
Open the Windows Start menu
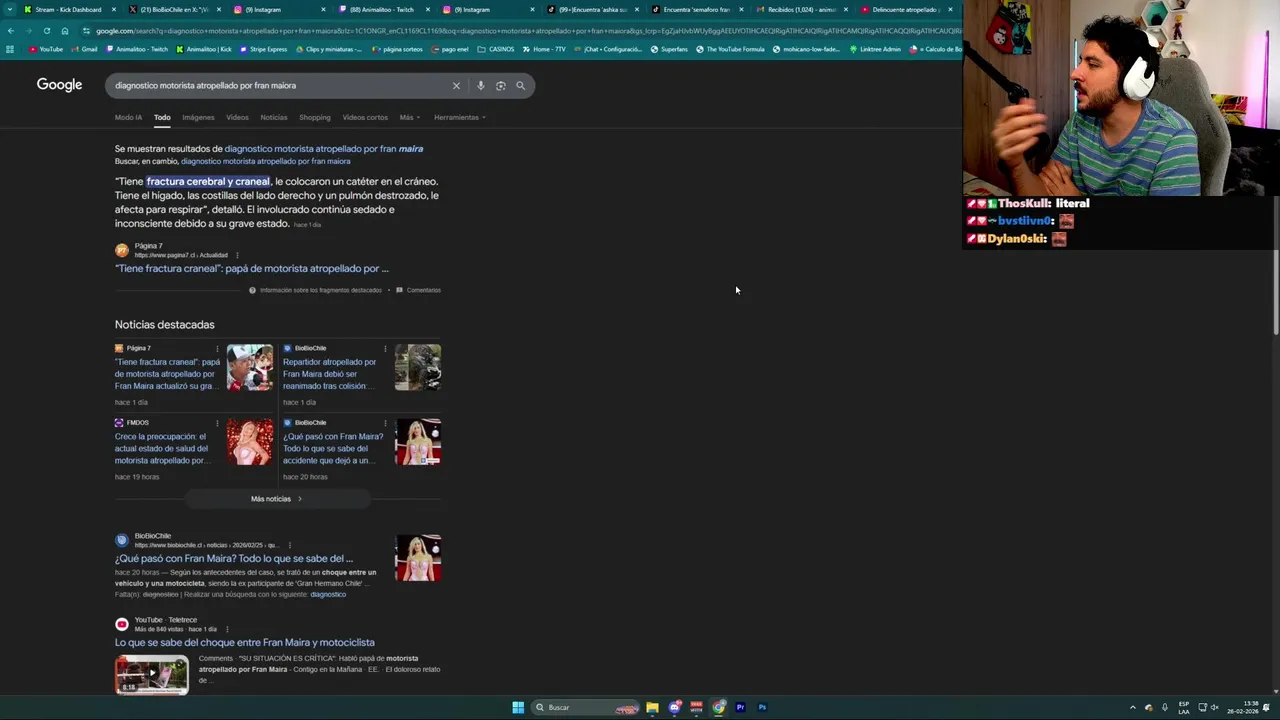[518, 707]
